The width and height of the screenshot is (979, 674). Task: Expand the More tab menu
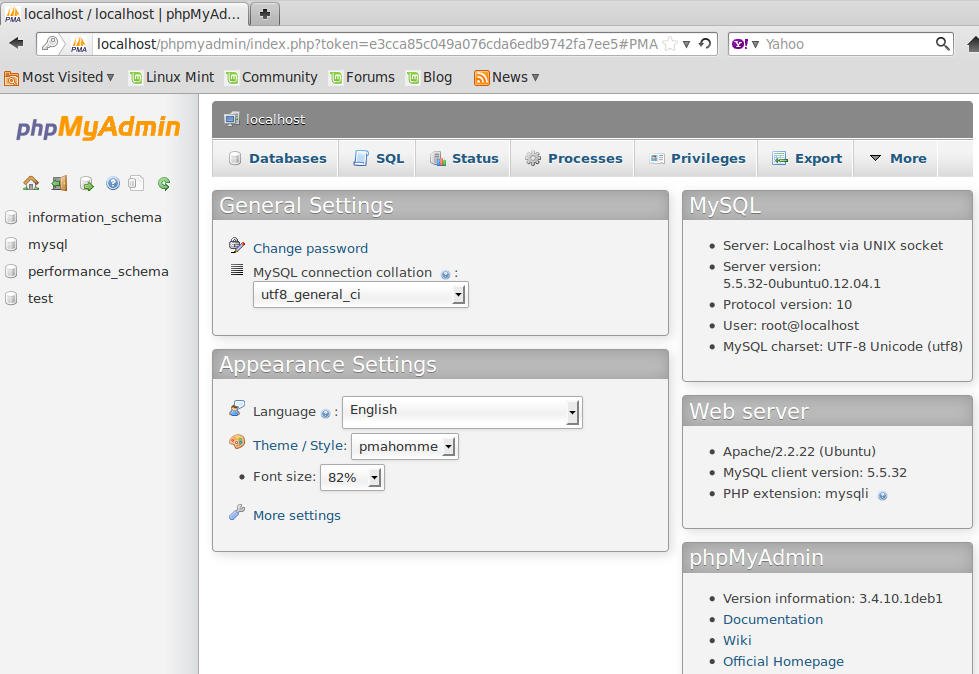[x=898, y=159]
